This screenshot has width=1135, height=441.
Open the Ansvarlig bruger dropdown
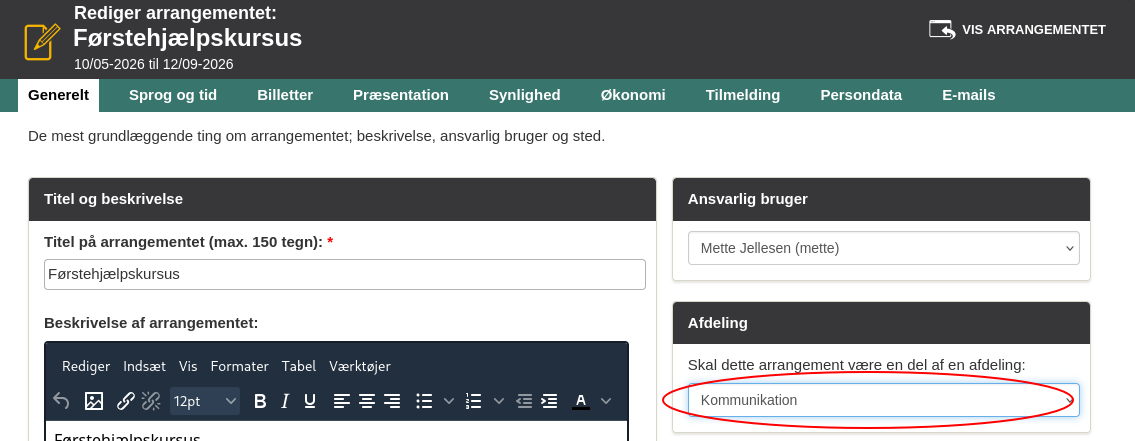click(x=883, y=248)
